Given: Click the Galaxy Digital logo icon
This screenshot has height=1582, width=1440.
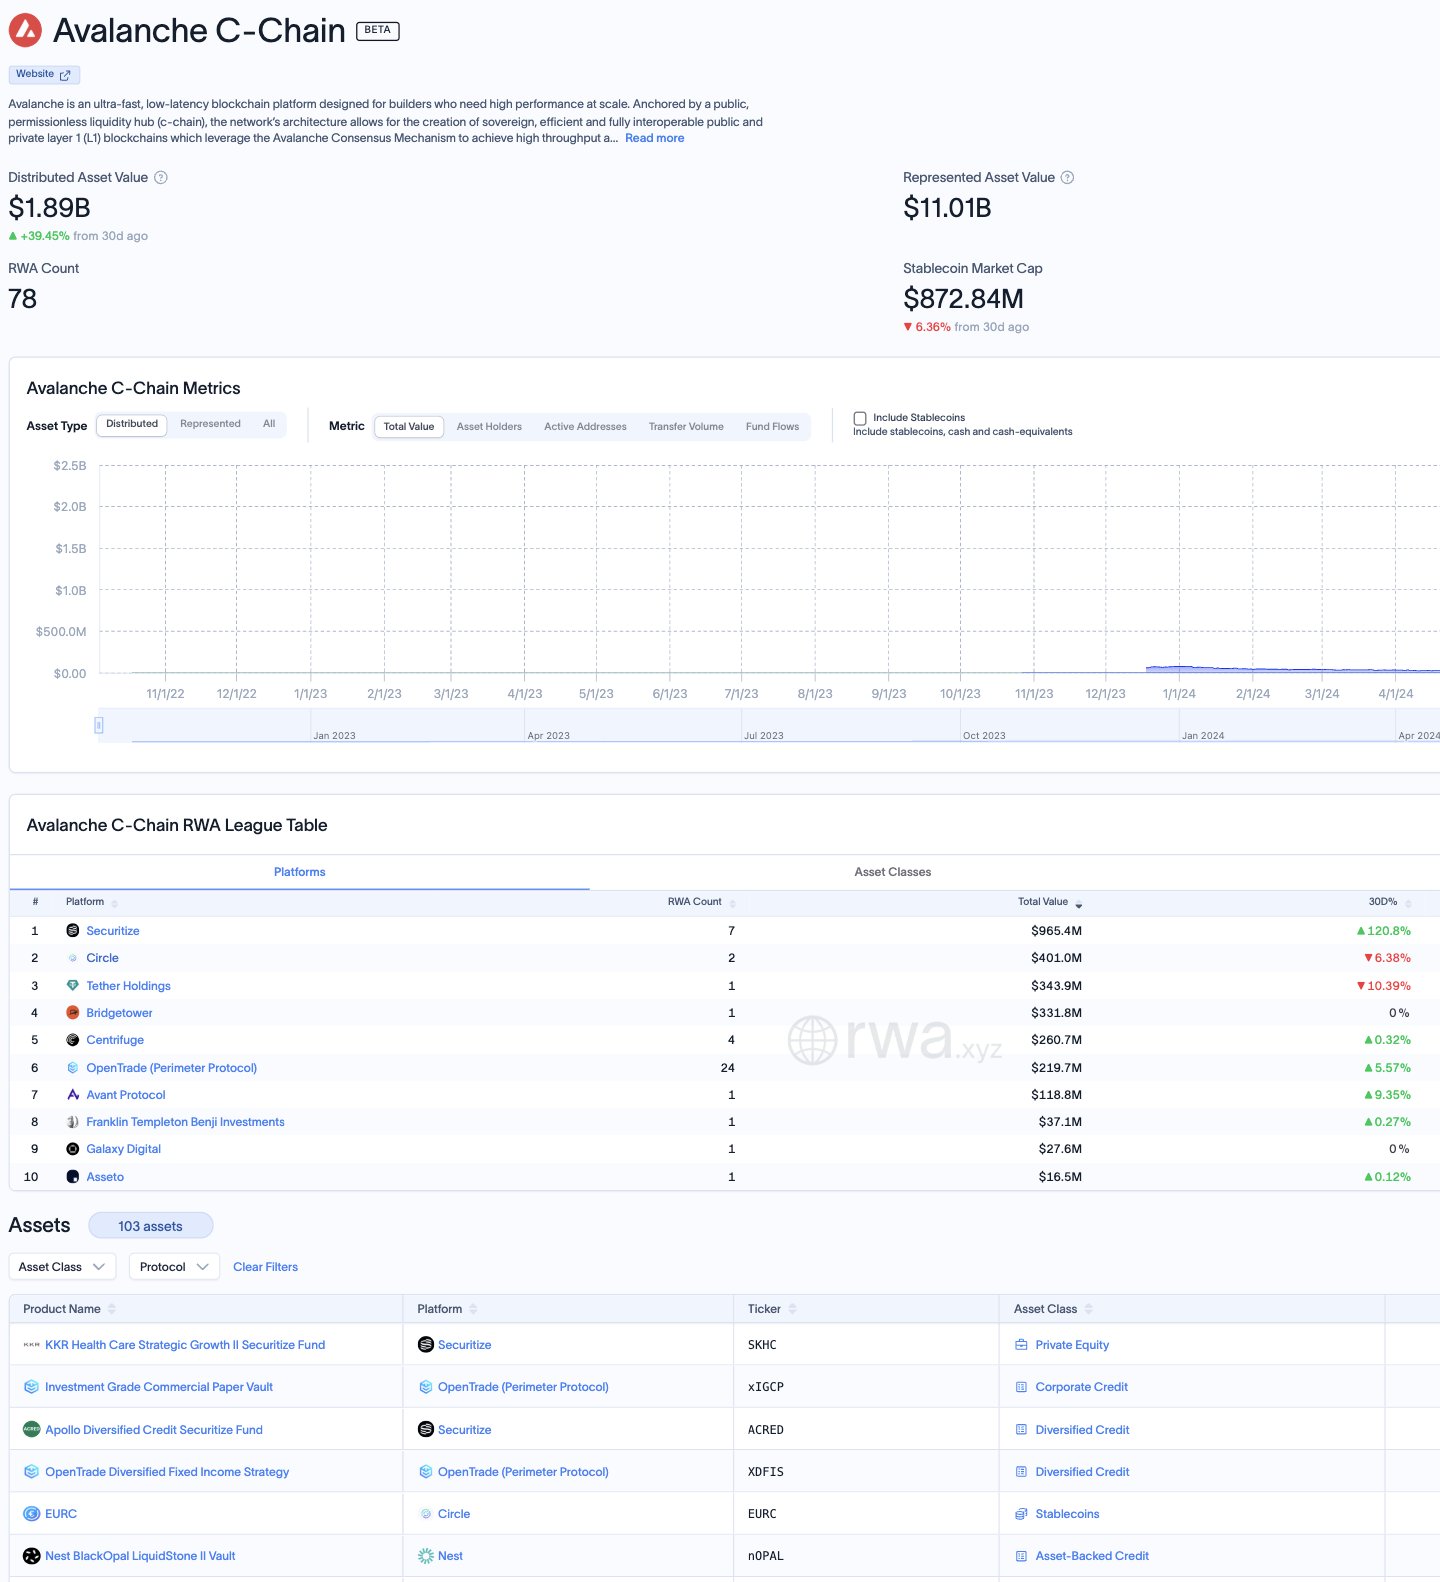Looking at the screenshot, I should click(x=72, y=1149).
